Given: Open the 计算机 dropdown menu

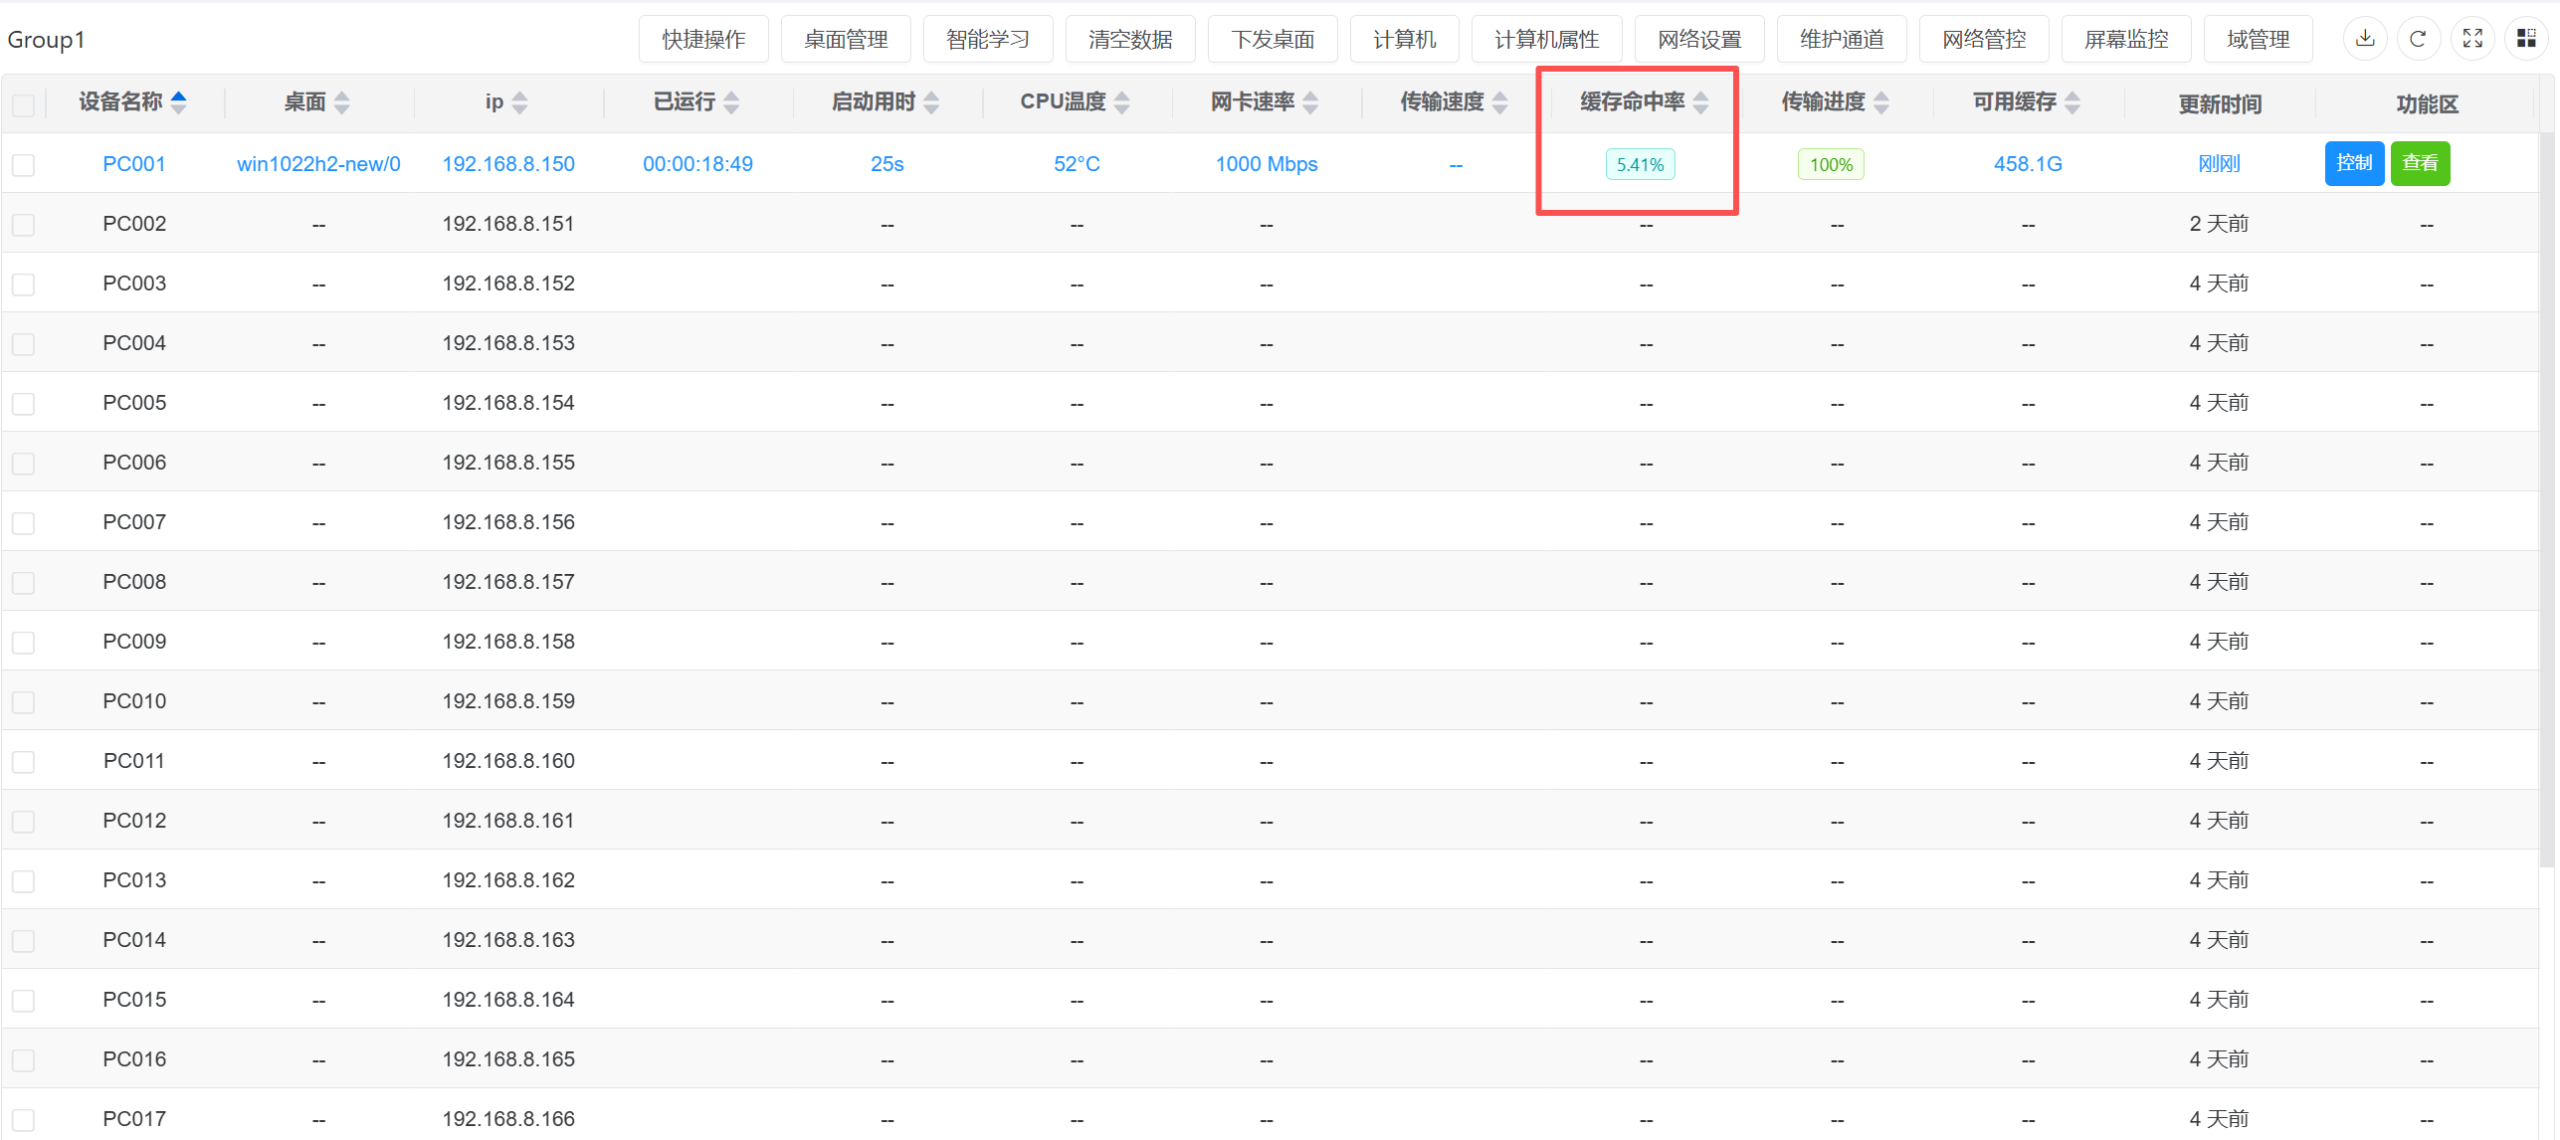Looking at the screenshot, I should 1404,39.
